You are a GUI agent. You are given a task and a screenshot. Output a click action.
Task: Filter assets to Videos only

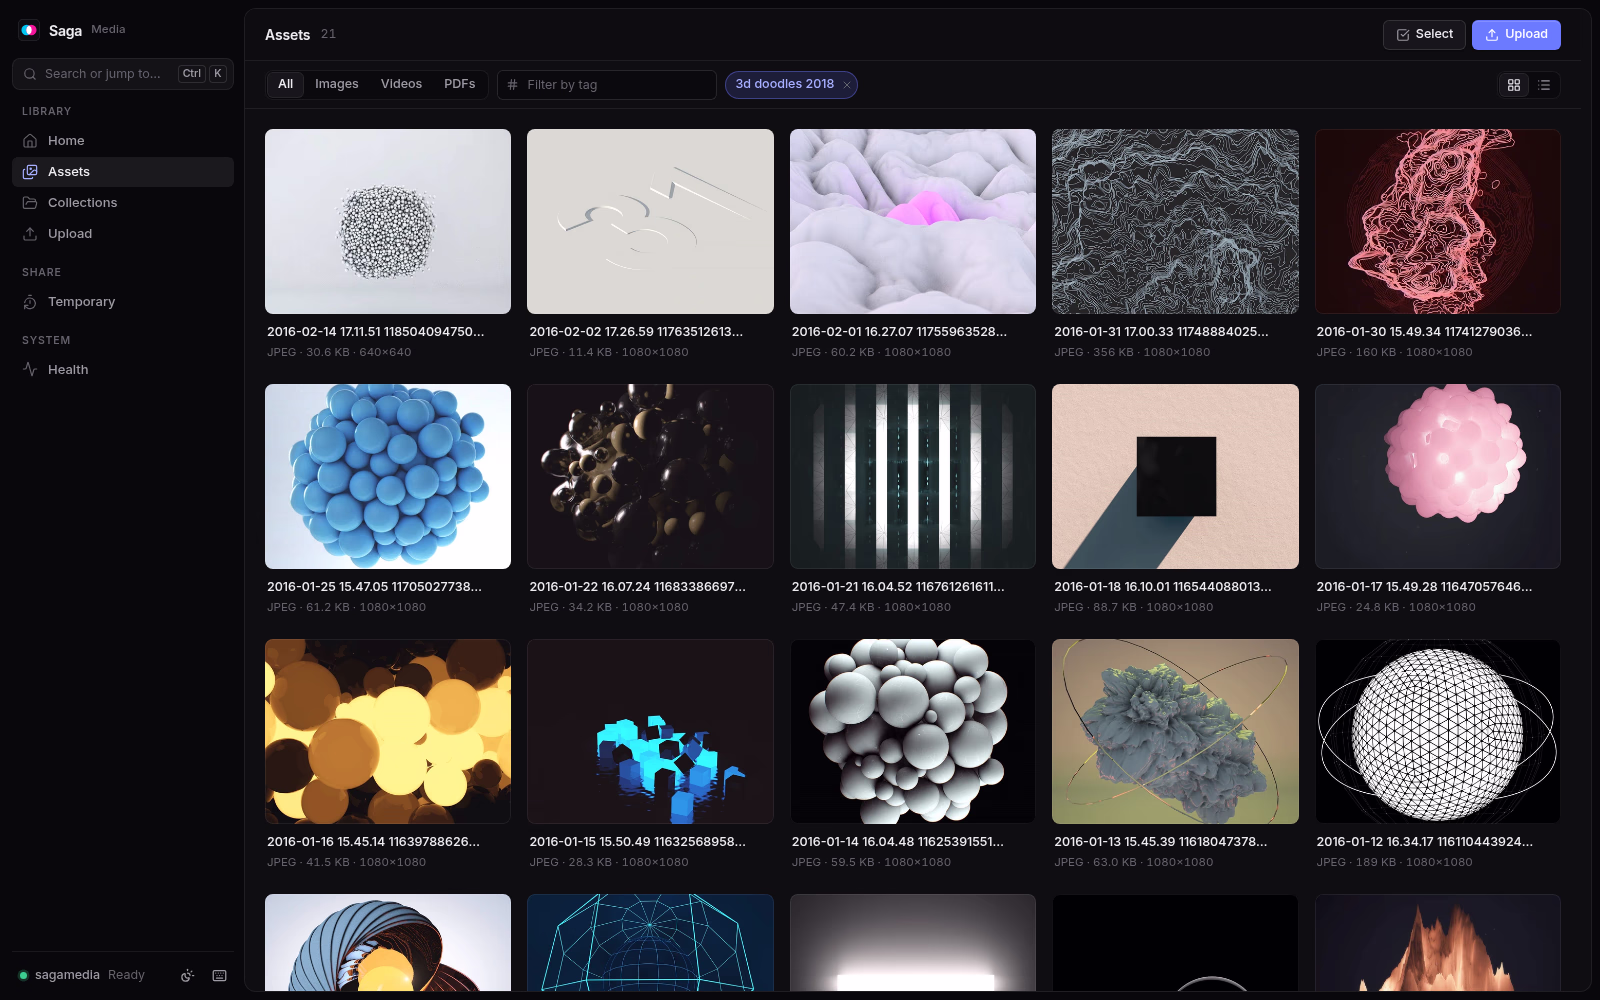[x=401, y=84]
